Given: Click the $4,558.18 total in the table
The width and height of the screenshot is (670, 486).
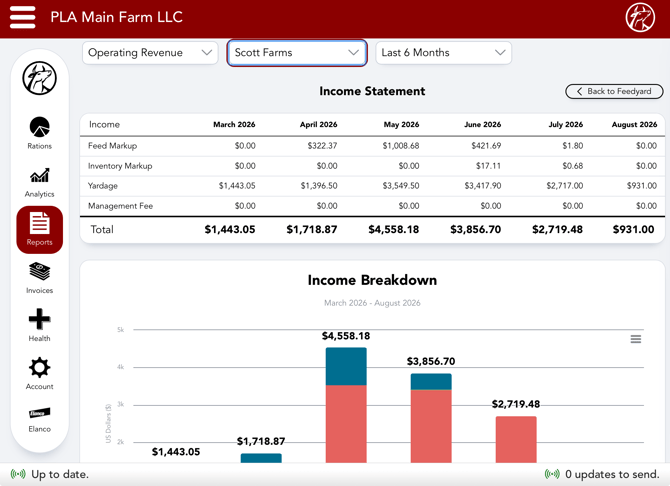Looking at the screenshot, I should [394, 230].
